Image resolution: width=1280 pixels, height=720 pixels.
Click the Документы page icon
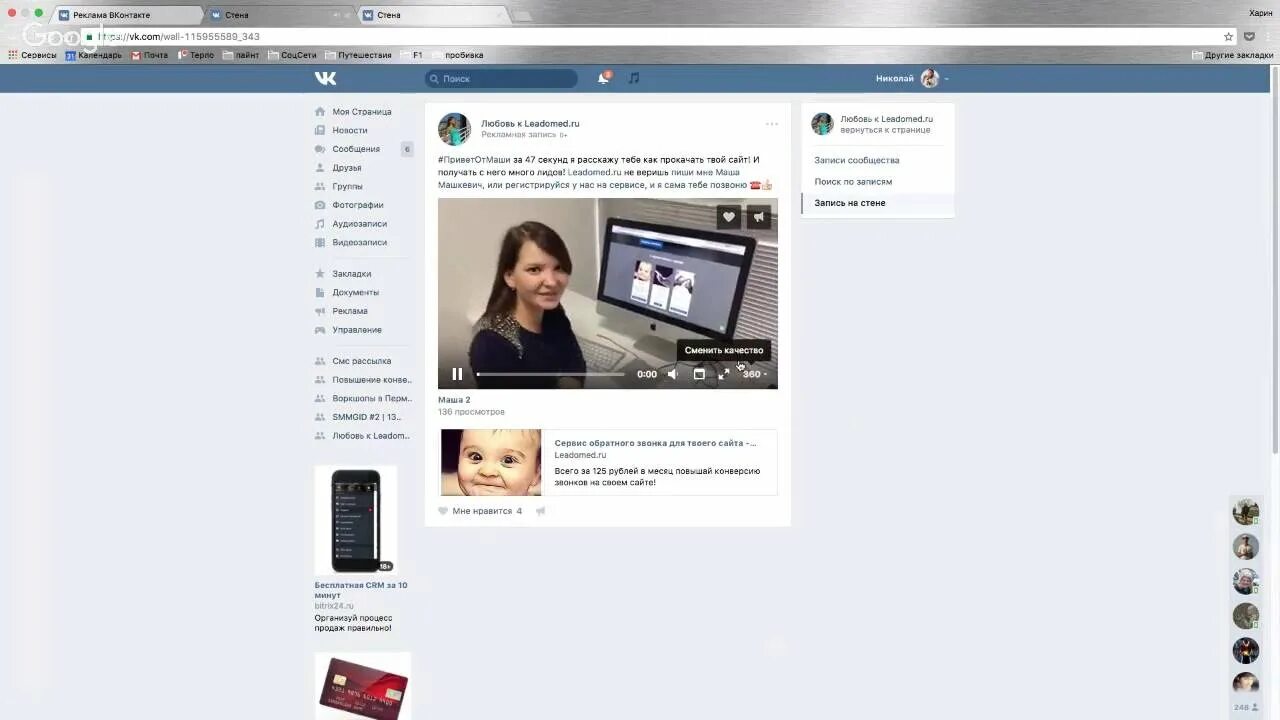(320, 292)
